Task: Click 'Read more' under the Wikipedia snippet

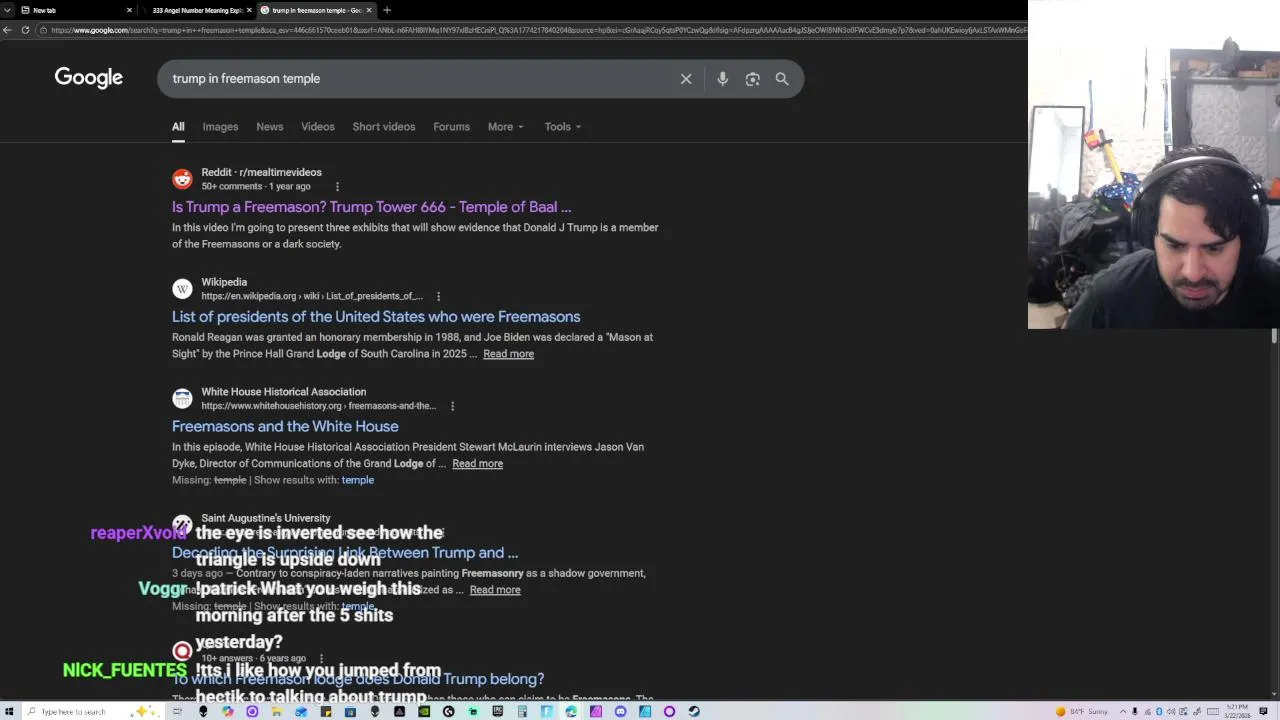Action: (508, 354)
